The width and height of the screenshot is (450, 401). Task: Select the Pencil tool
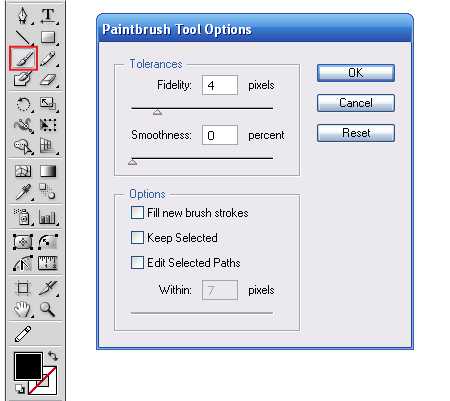[x=48, y=59]
